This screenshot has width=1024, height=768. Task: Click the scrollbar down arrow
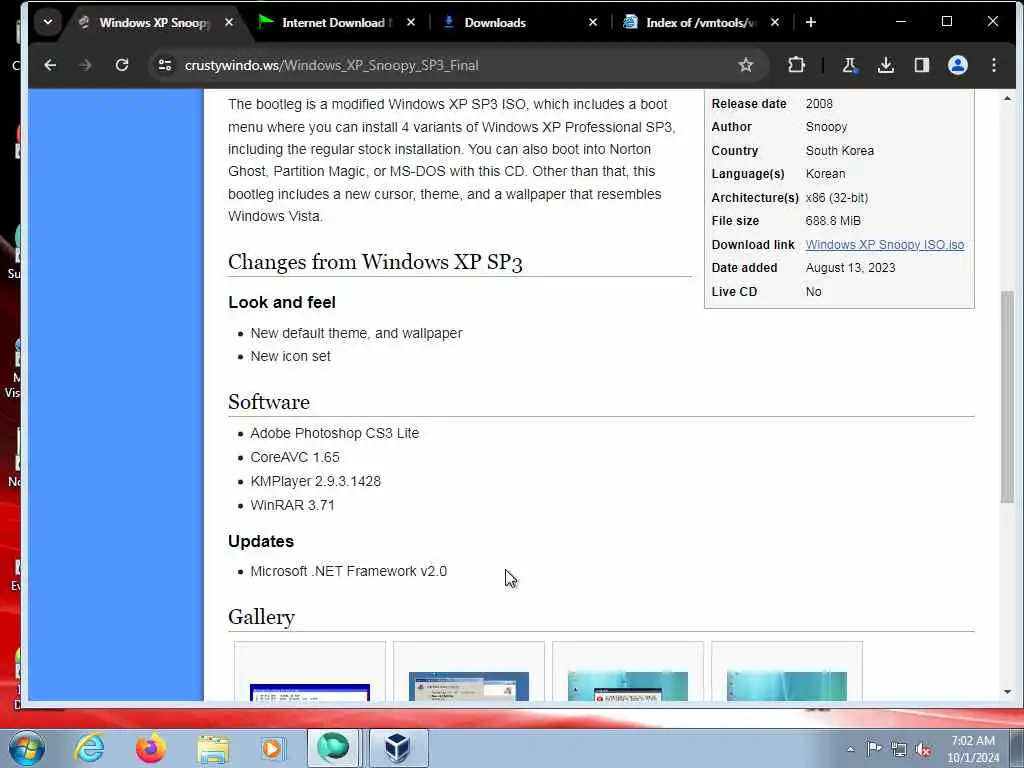(1007, 692)
